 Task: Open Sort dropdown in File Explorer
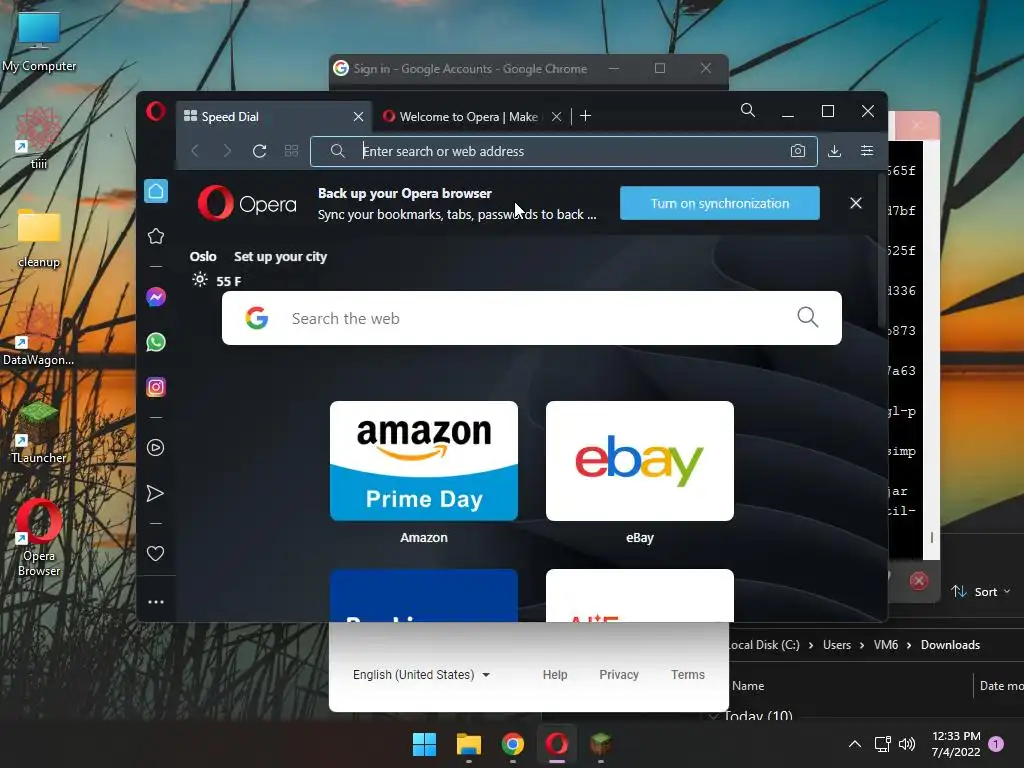tap(981, 592)
